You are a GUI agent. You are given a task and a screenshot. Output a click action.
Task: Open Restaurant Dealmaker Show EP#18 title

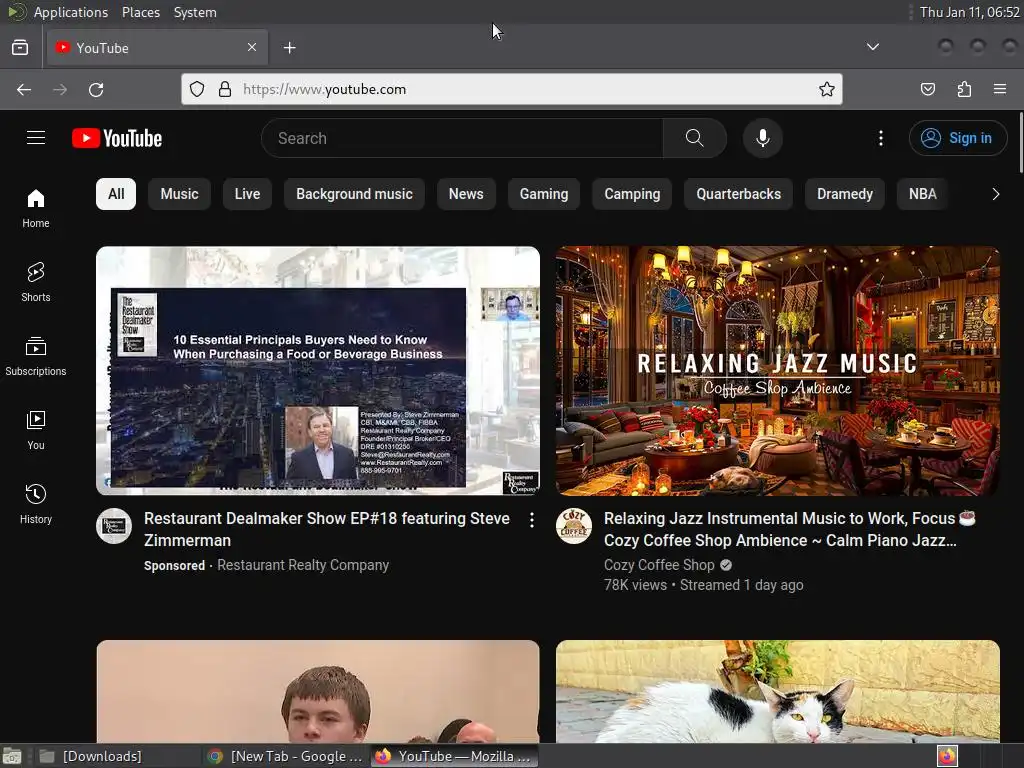coord(327,530)
